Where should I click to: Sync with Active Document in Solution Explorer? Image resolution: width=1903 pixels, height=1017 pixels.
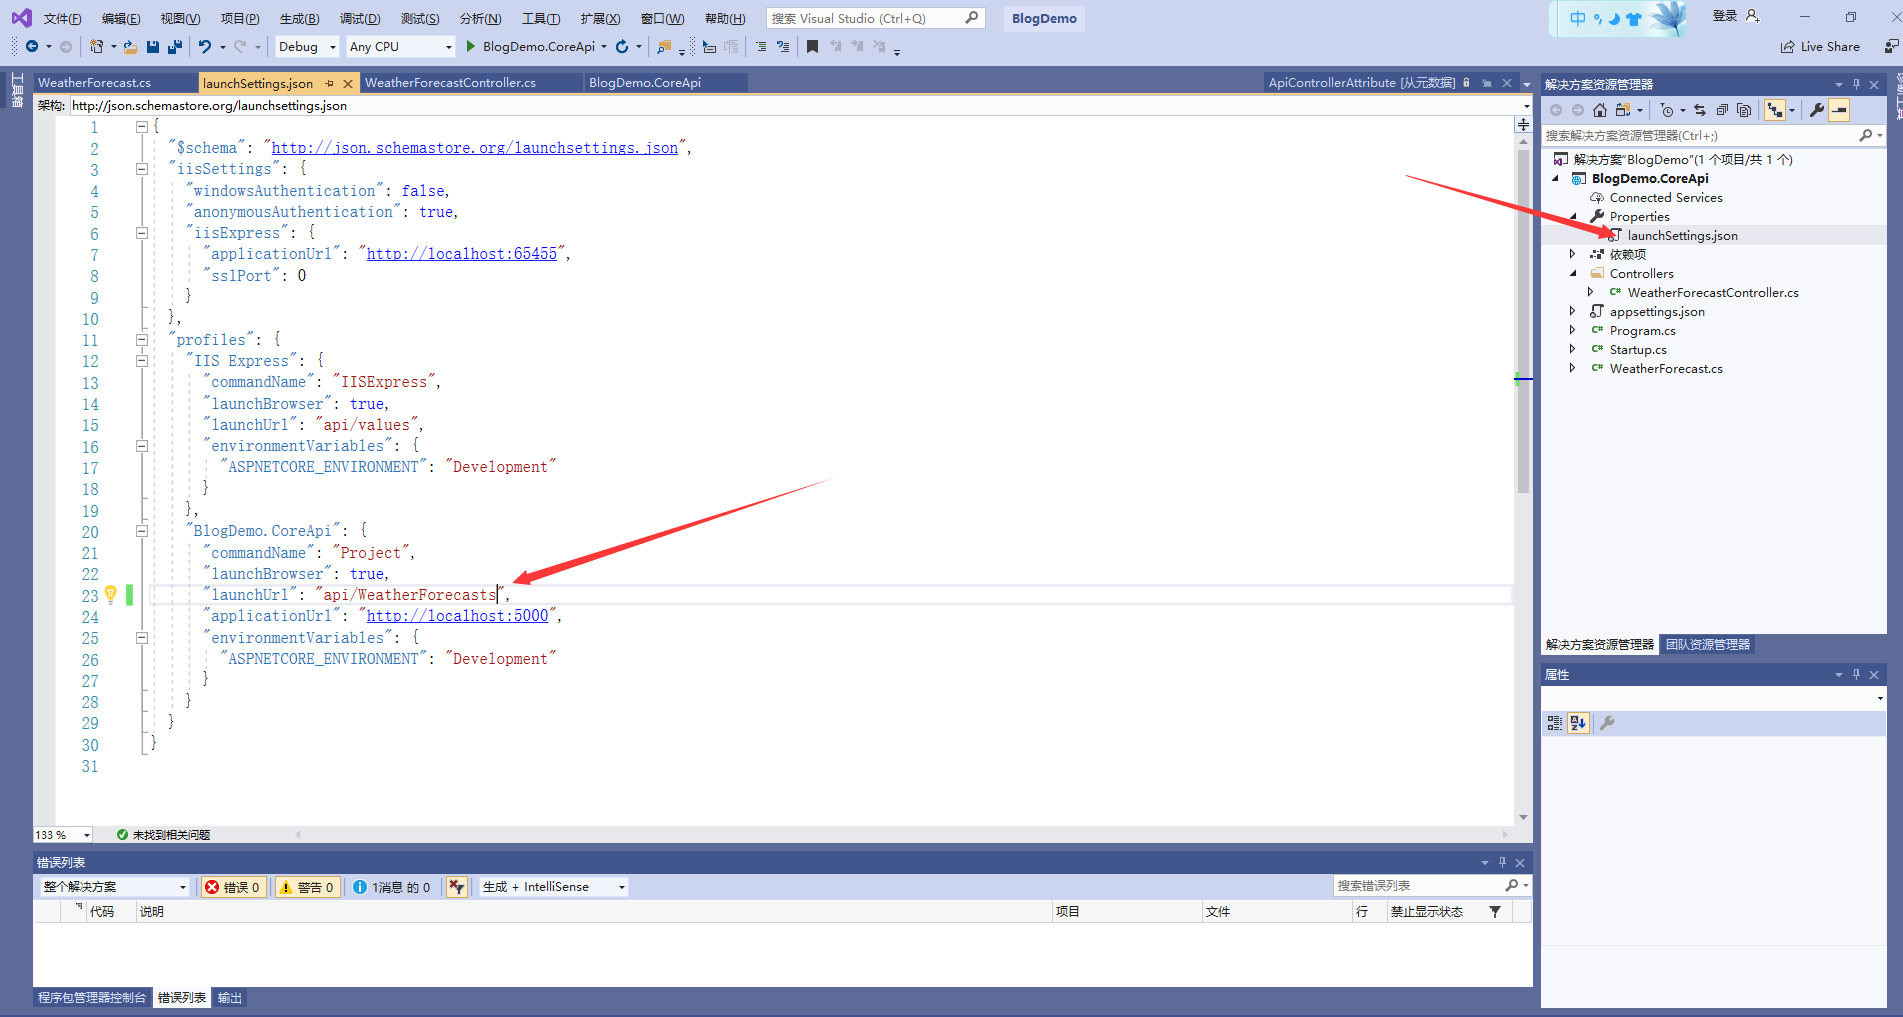(1700, 110)
